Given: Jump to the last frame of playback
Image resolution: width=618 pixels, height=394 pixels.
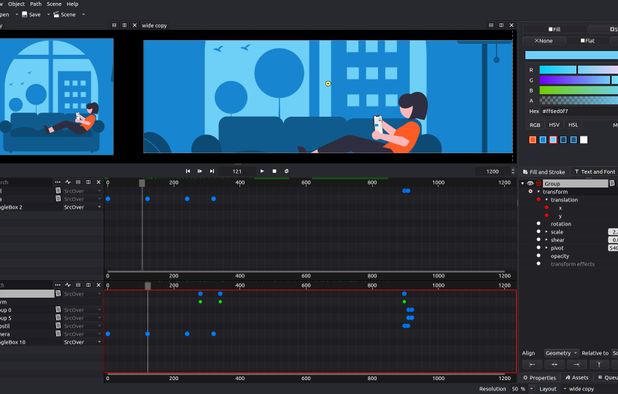Looking at the screenshot, I should [x=212, y=171].
